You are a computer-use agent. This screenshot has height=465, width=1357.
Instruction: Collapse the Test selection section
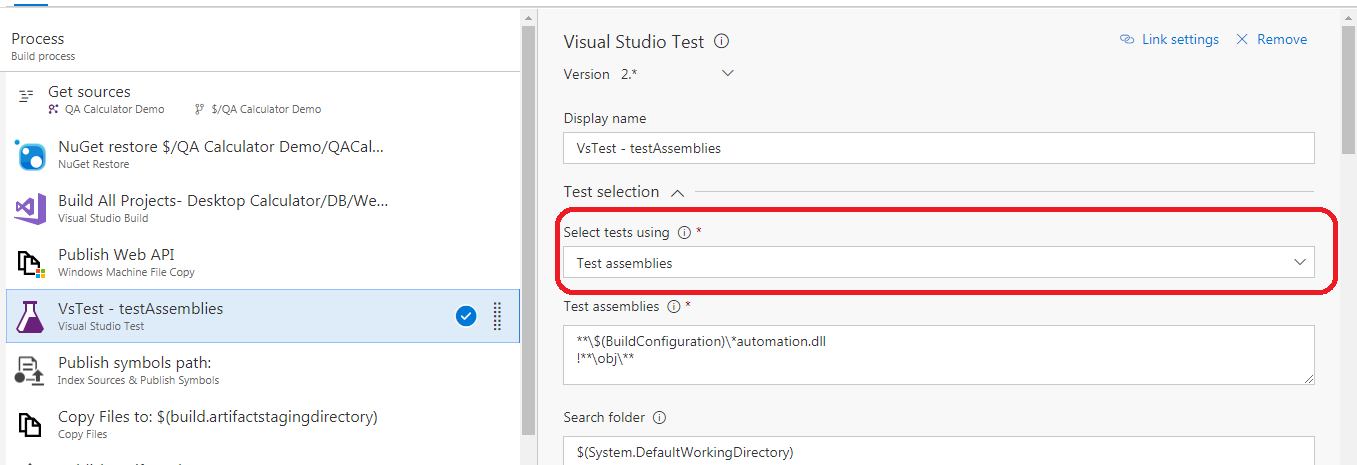click(677, 192)
